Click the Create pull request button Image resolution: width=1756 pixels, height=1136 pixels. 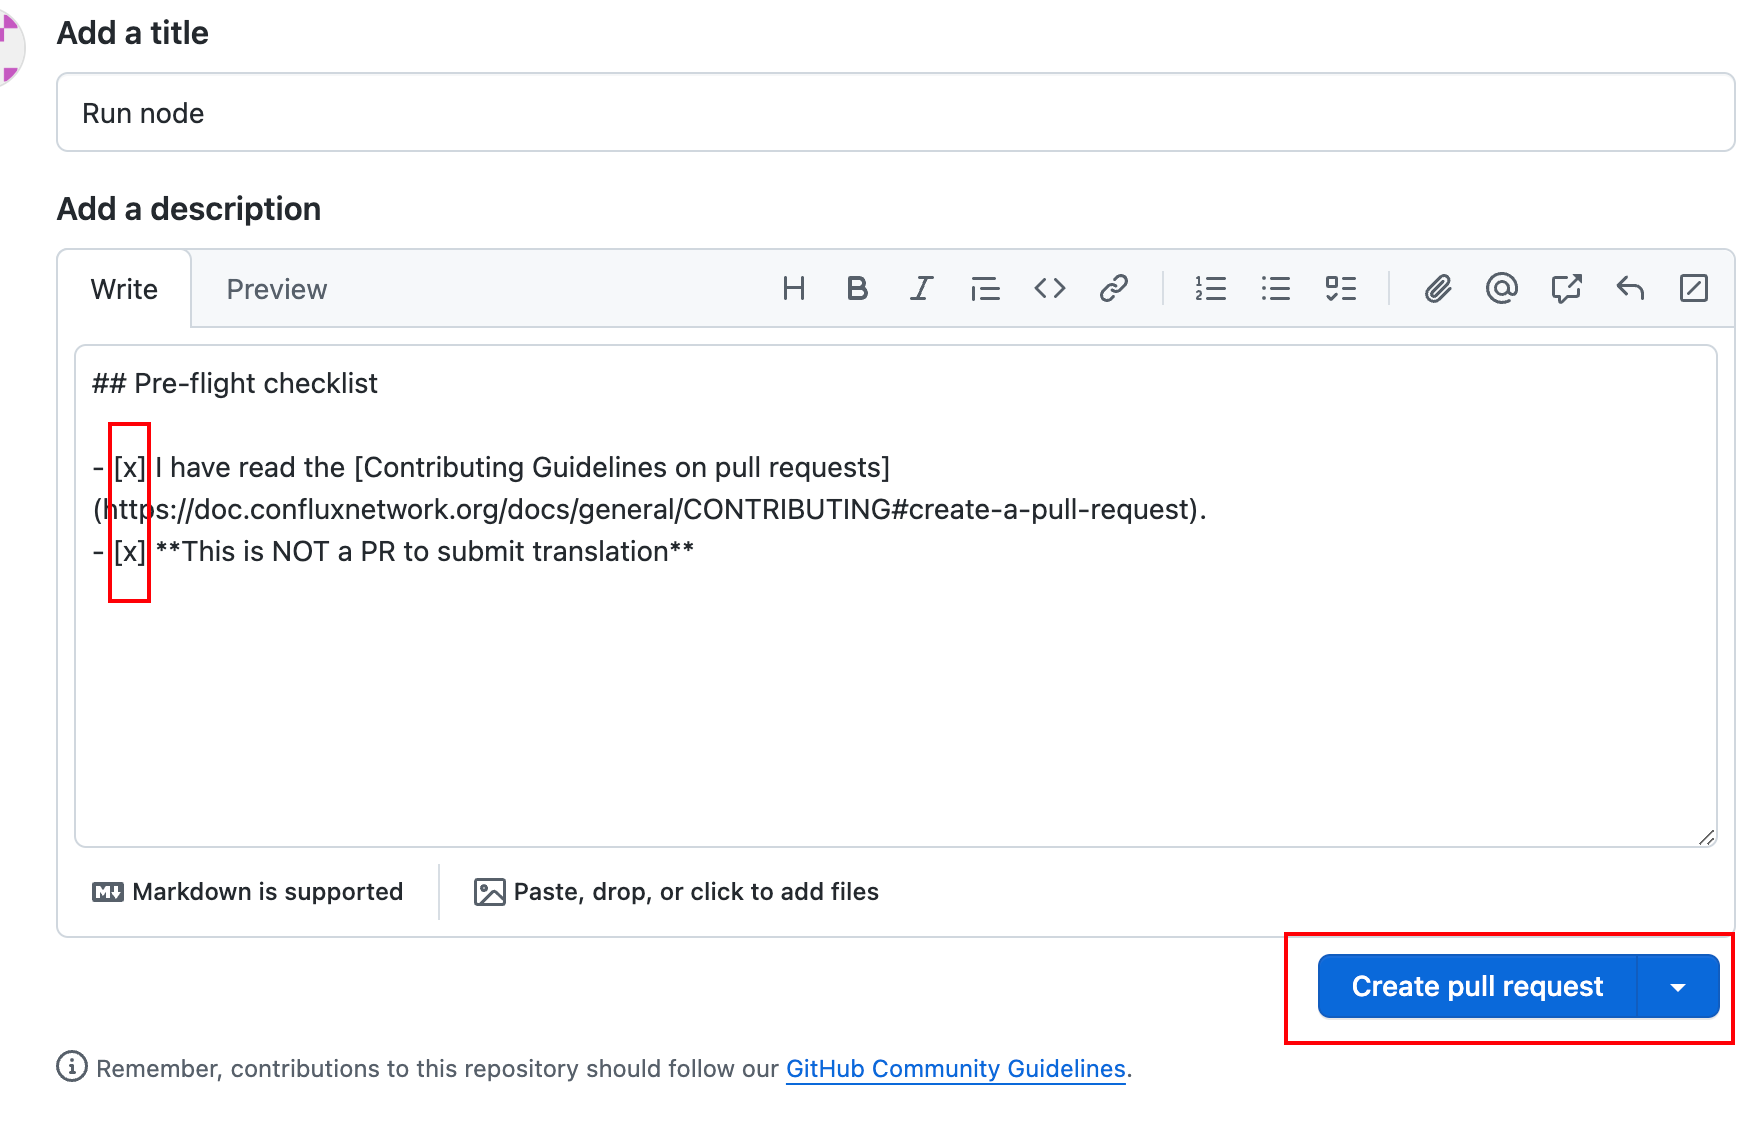tap(1477, 986)
